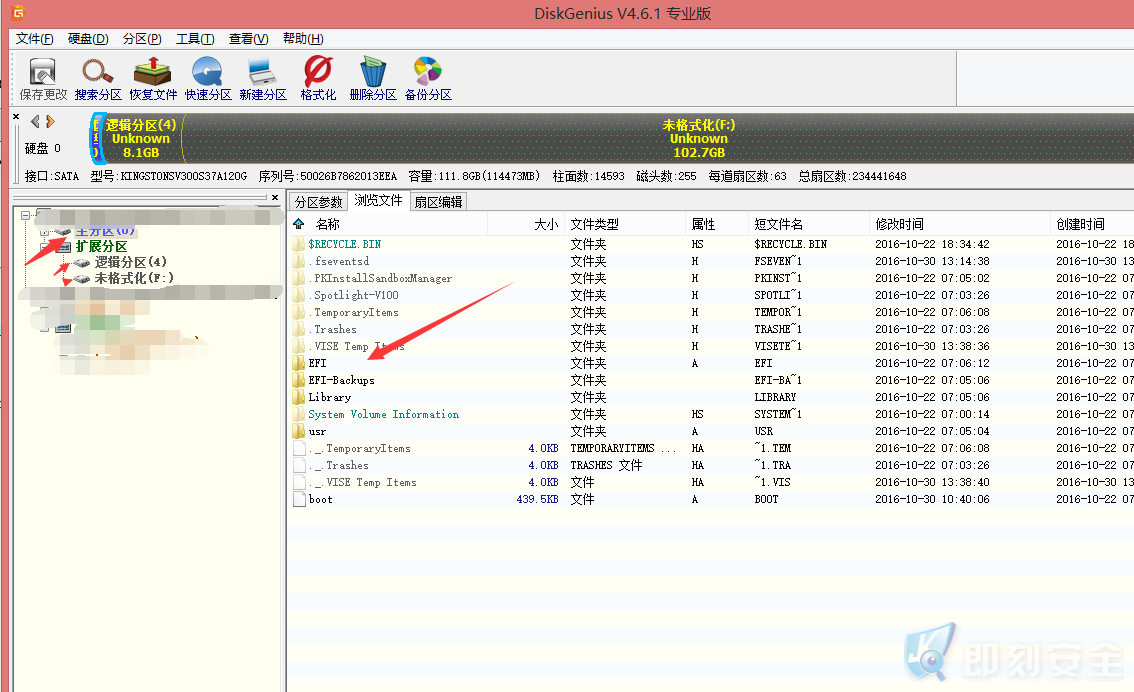This screenshot has width=1134, height=692.
Task: Click the up-folder arrow icon in file list
Action: [x=299, y=224]
